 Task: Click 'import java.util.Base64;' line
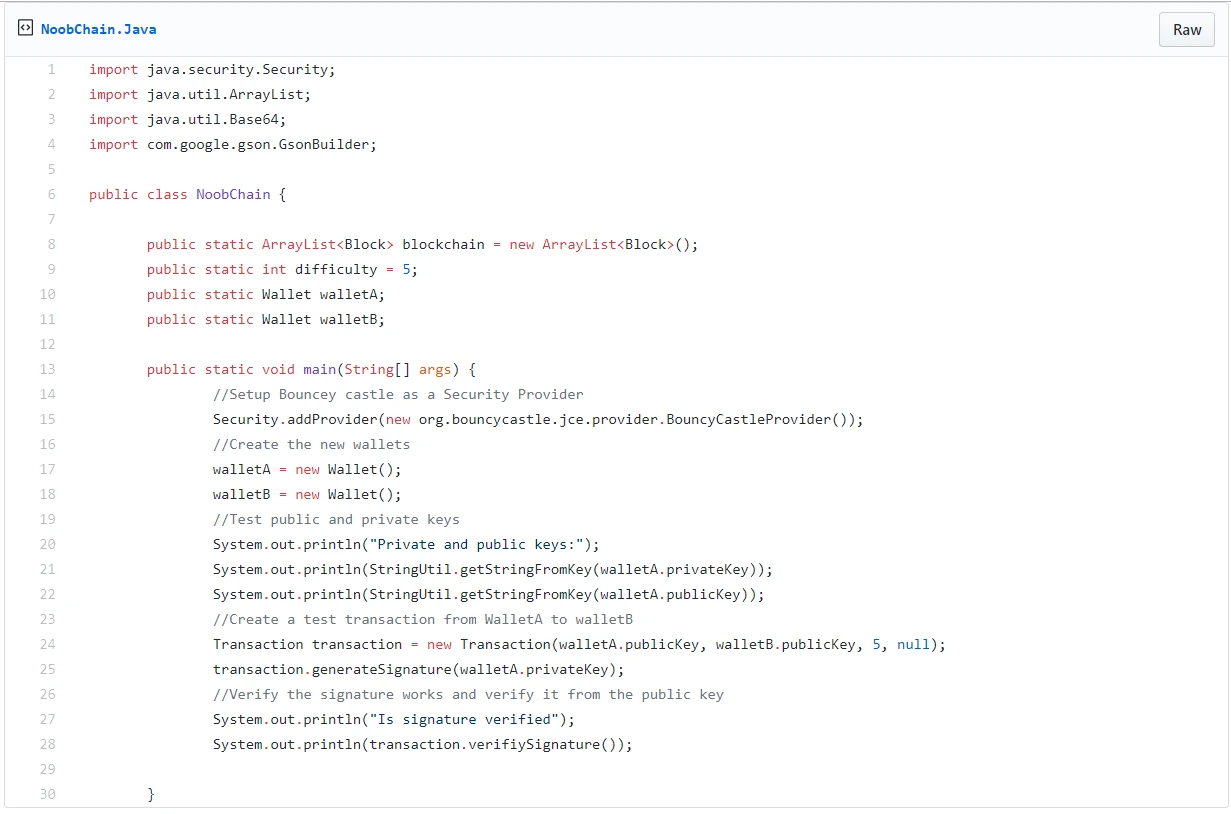coord(188,119)
